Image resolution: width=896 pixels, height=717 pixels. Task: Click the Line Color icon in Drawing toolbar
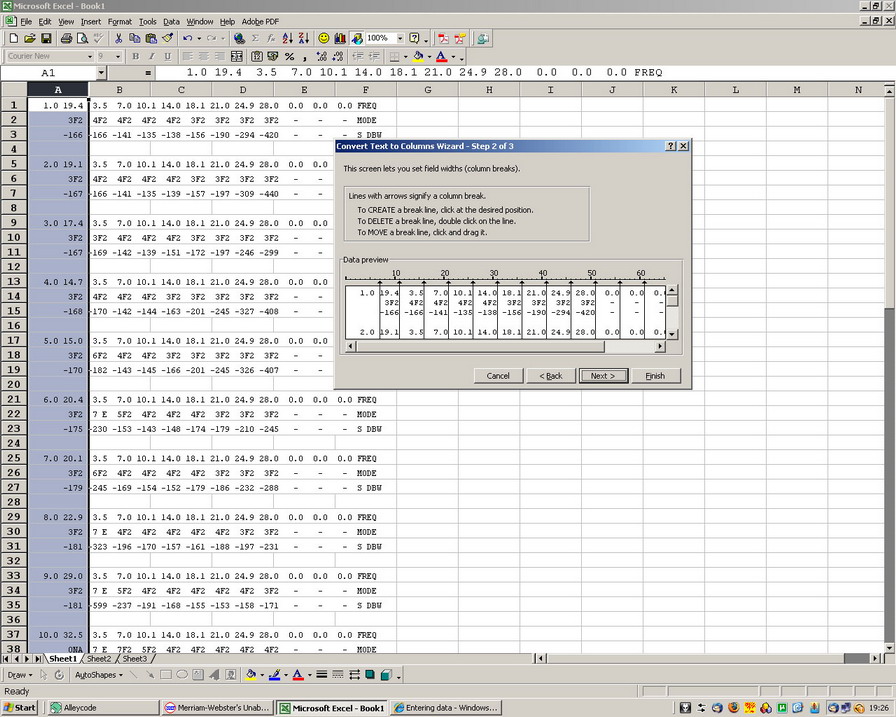point(275,675)
